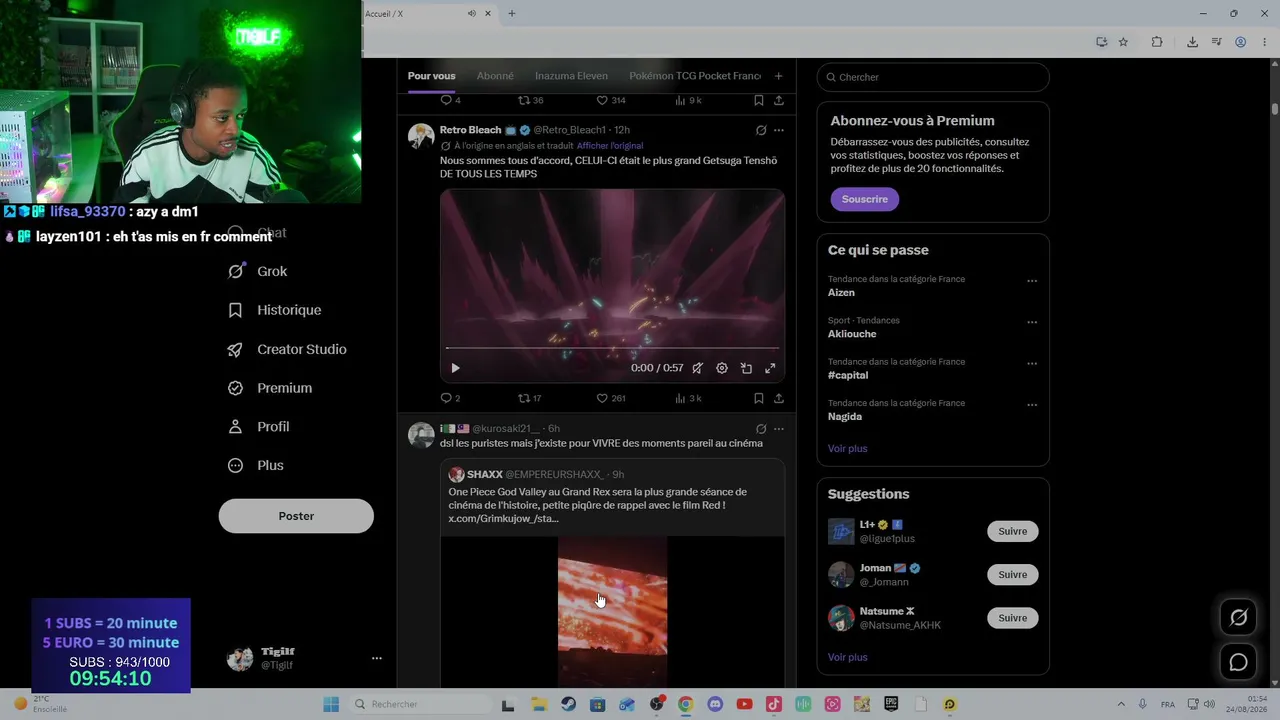Viewport: 1280px width, 720px height.
Task: Open more options for the Nagida trend
Action: point(1032,405)
